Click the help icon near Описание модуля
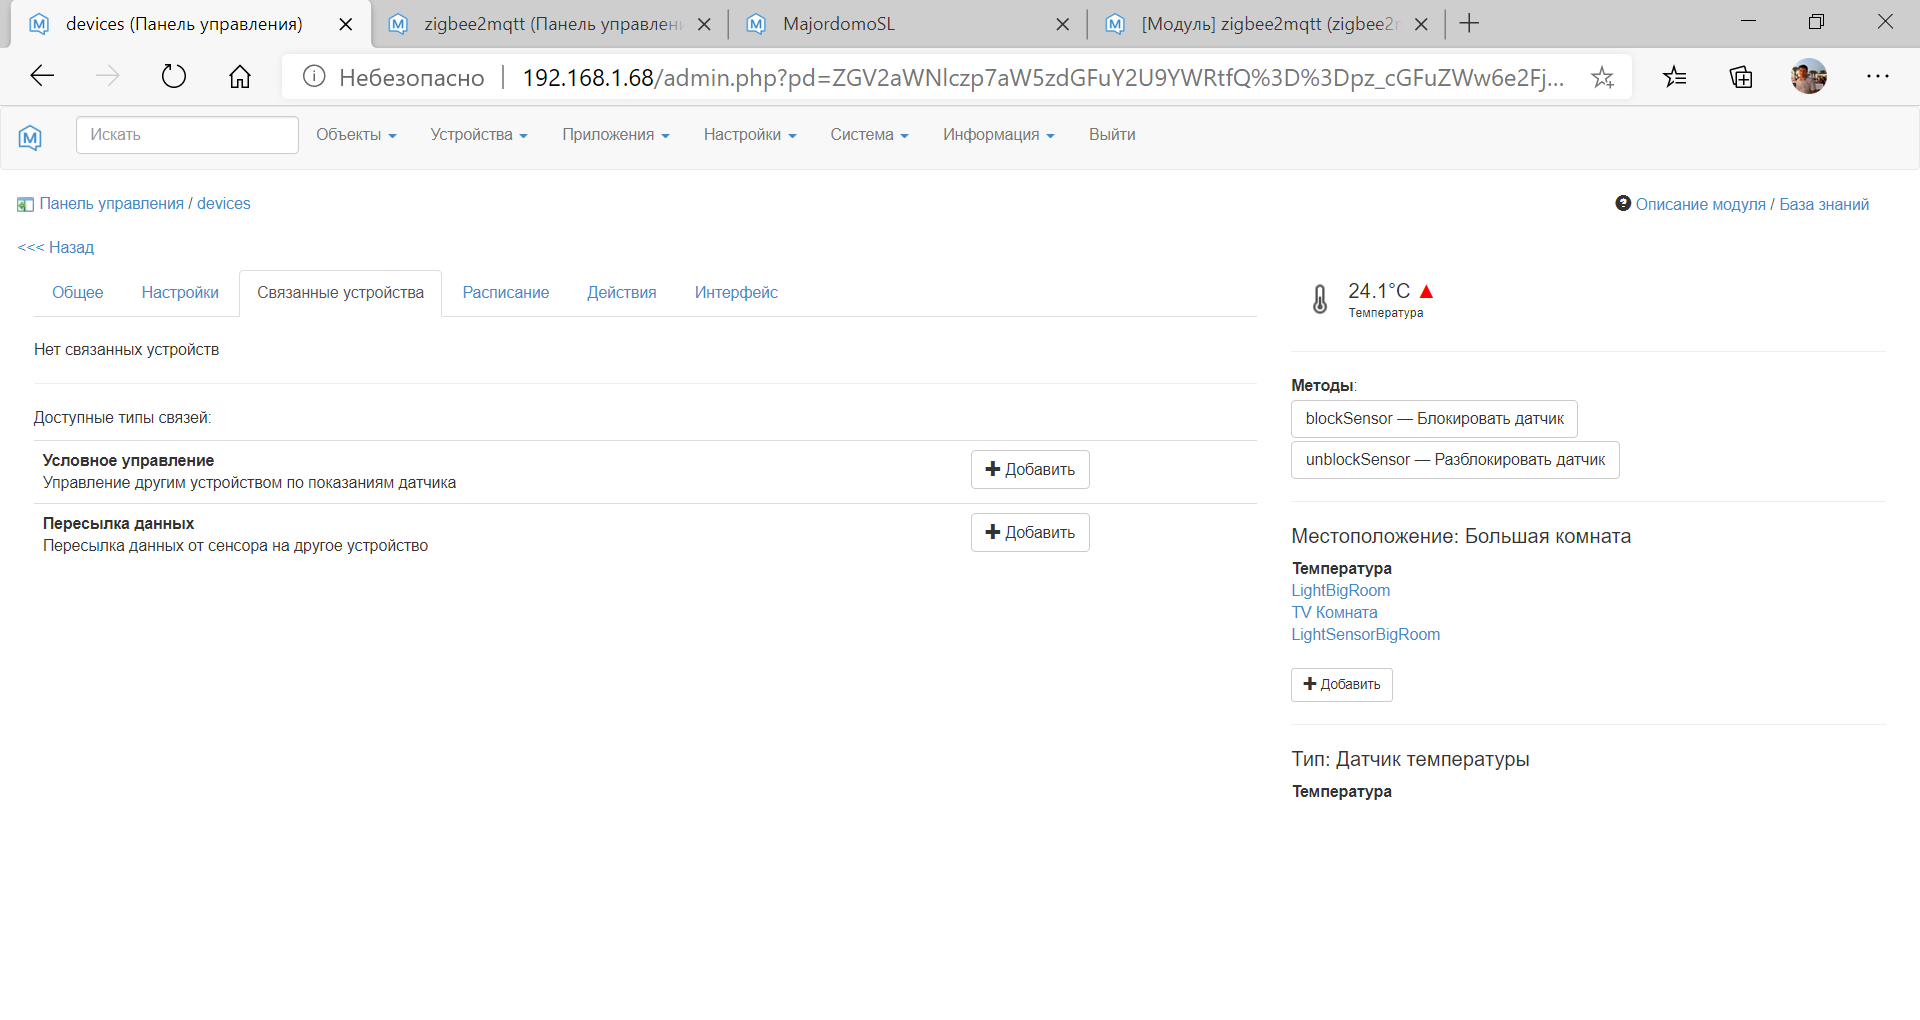Screen dimensions: 1920x1020 click(x=1623, y=203)
